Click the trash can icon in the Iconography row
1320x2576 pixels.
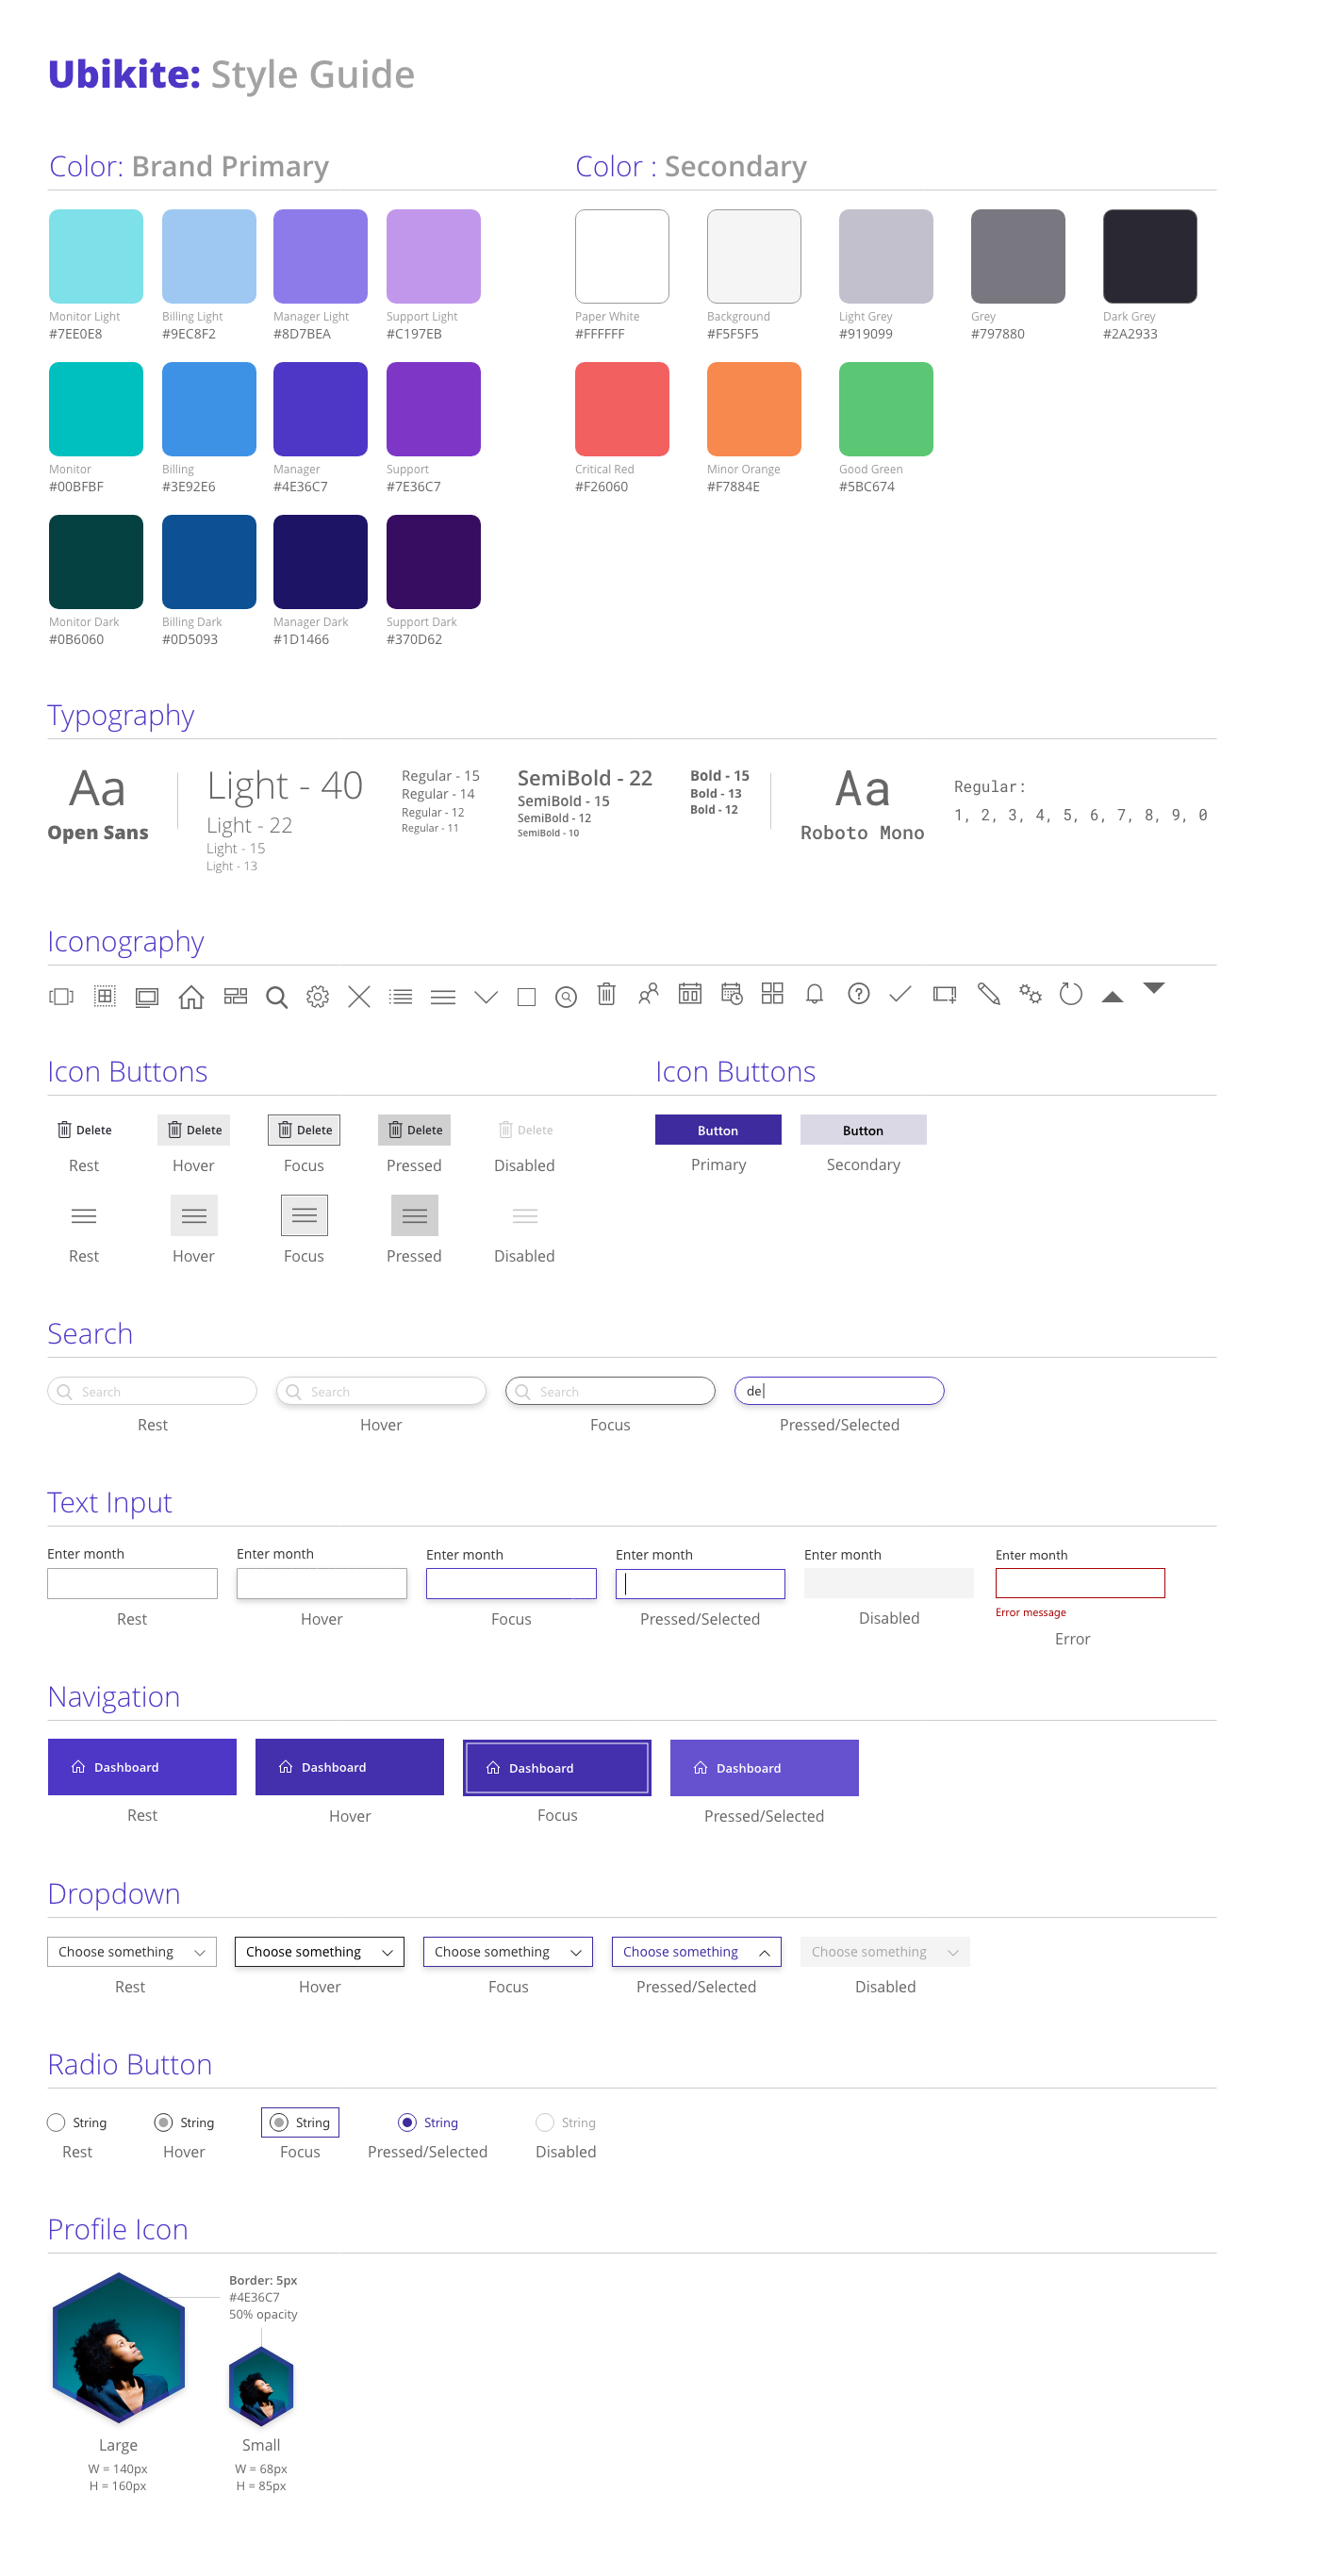click(606, 994)
